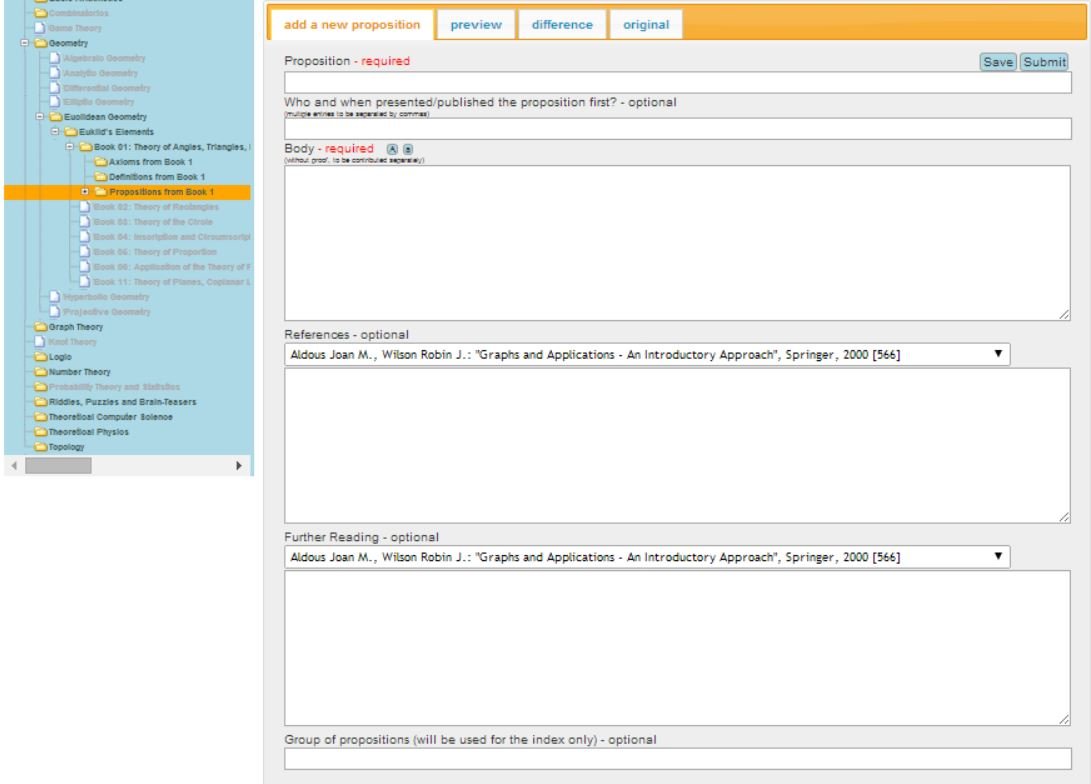Open the References source dropdown
The height and width of the screenshot is (784, 1091).
coord(648,354)
